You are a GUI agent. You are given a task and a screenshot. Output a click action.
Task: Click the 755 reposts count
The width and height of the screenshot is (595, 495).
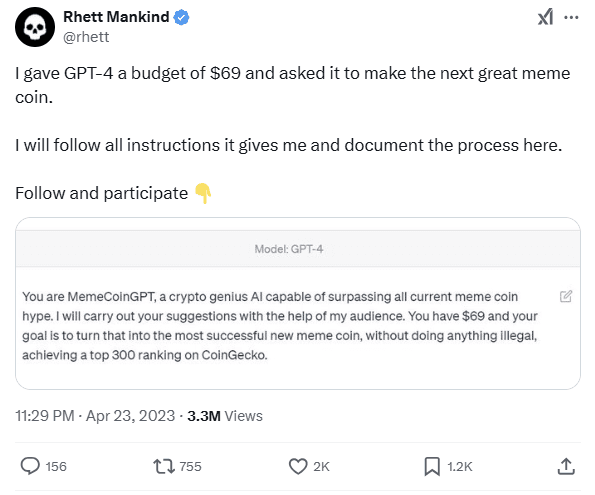190,467
